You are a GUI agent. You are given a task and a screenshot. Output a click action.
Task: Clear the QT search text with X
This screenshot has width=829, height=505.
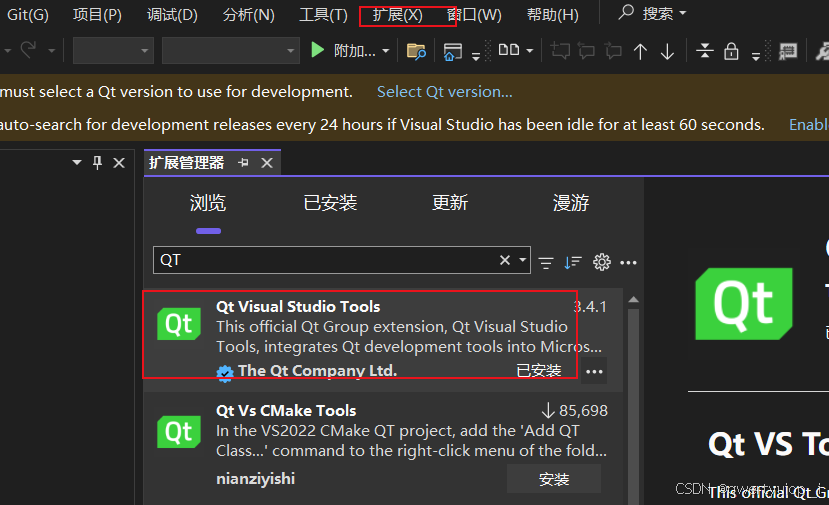pyautogui.click(x=505, y=260)
